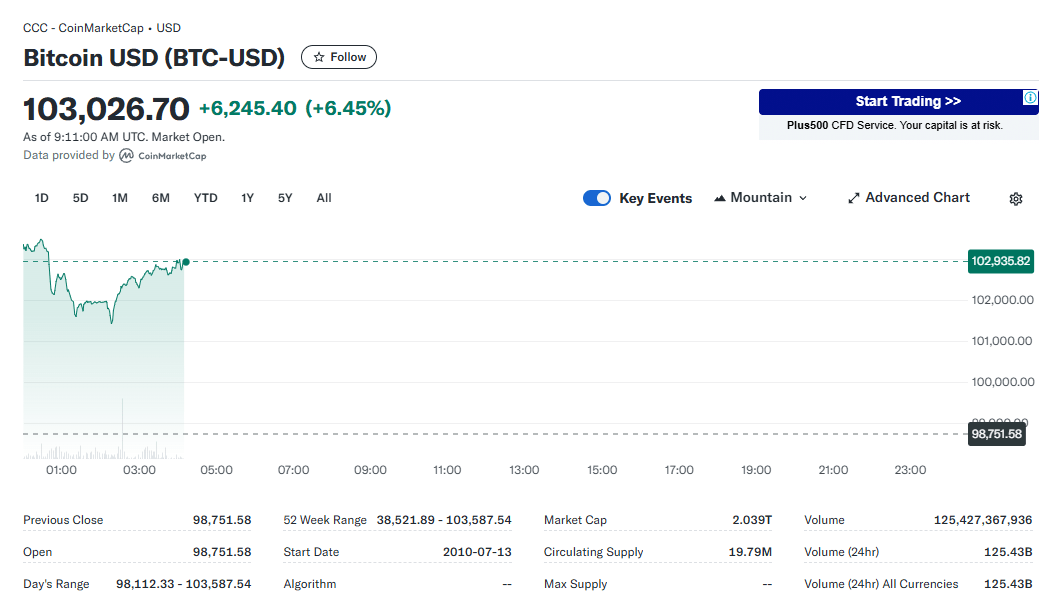This screenshot has height=611, width=1047.
Task: Click the mountain chart type icon
Action: pos(719,198)
